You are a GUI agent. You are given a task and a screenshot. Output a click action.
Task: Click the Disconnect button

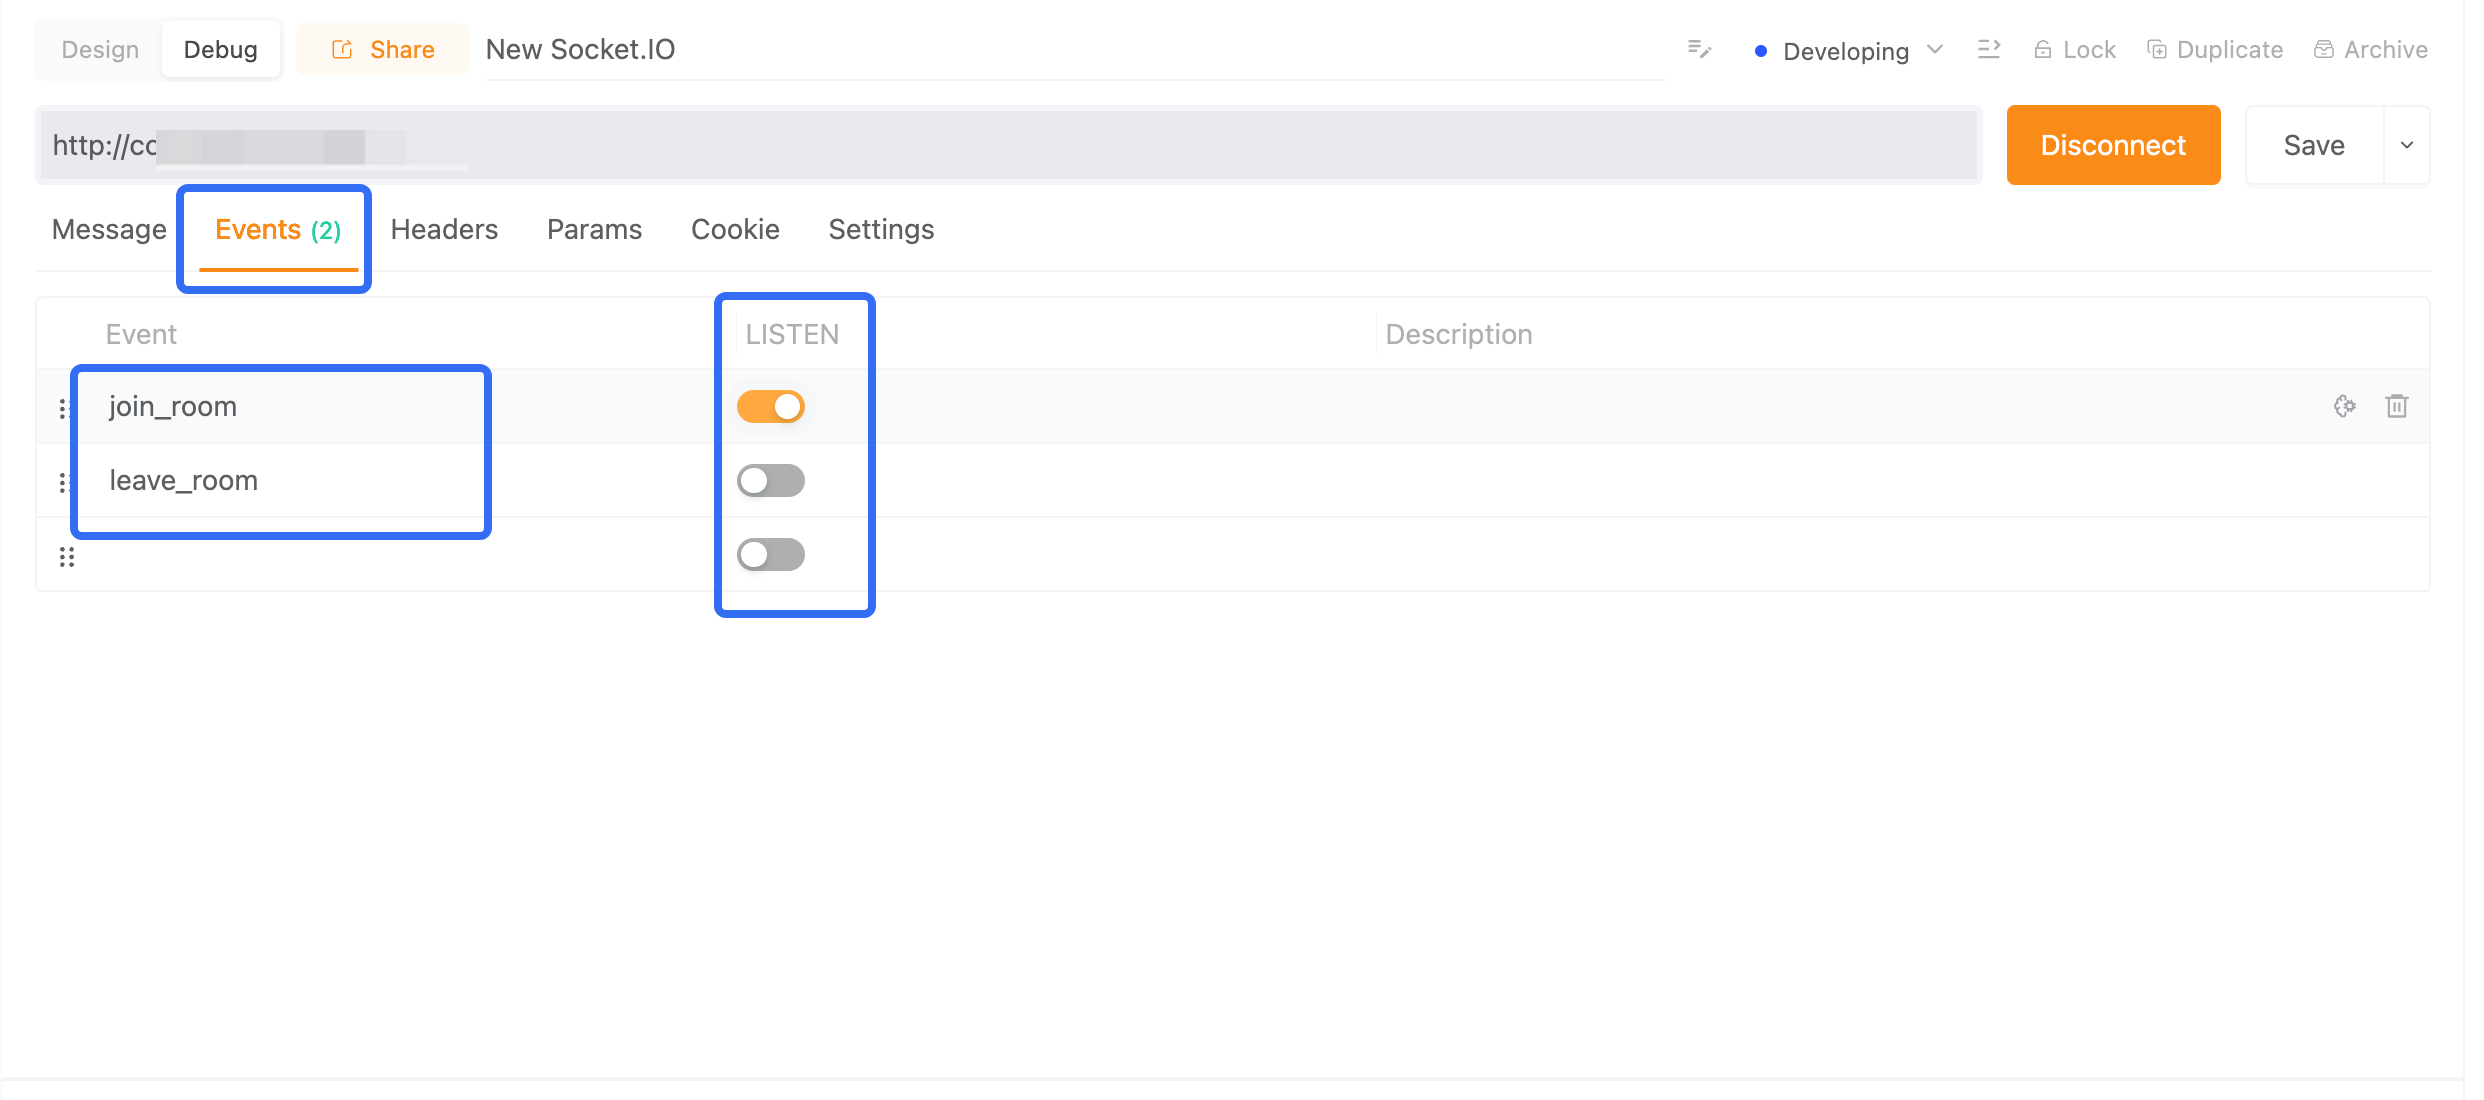pyautogui.click(x=2113, y=144)
